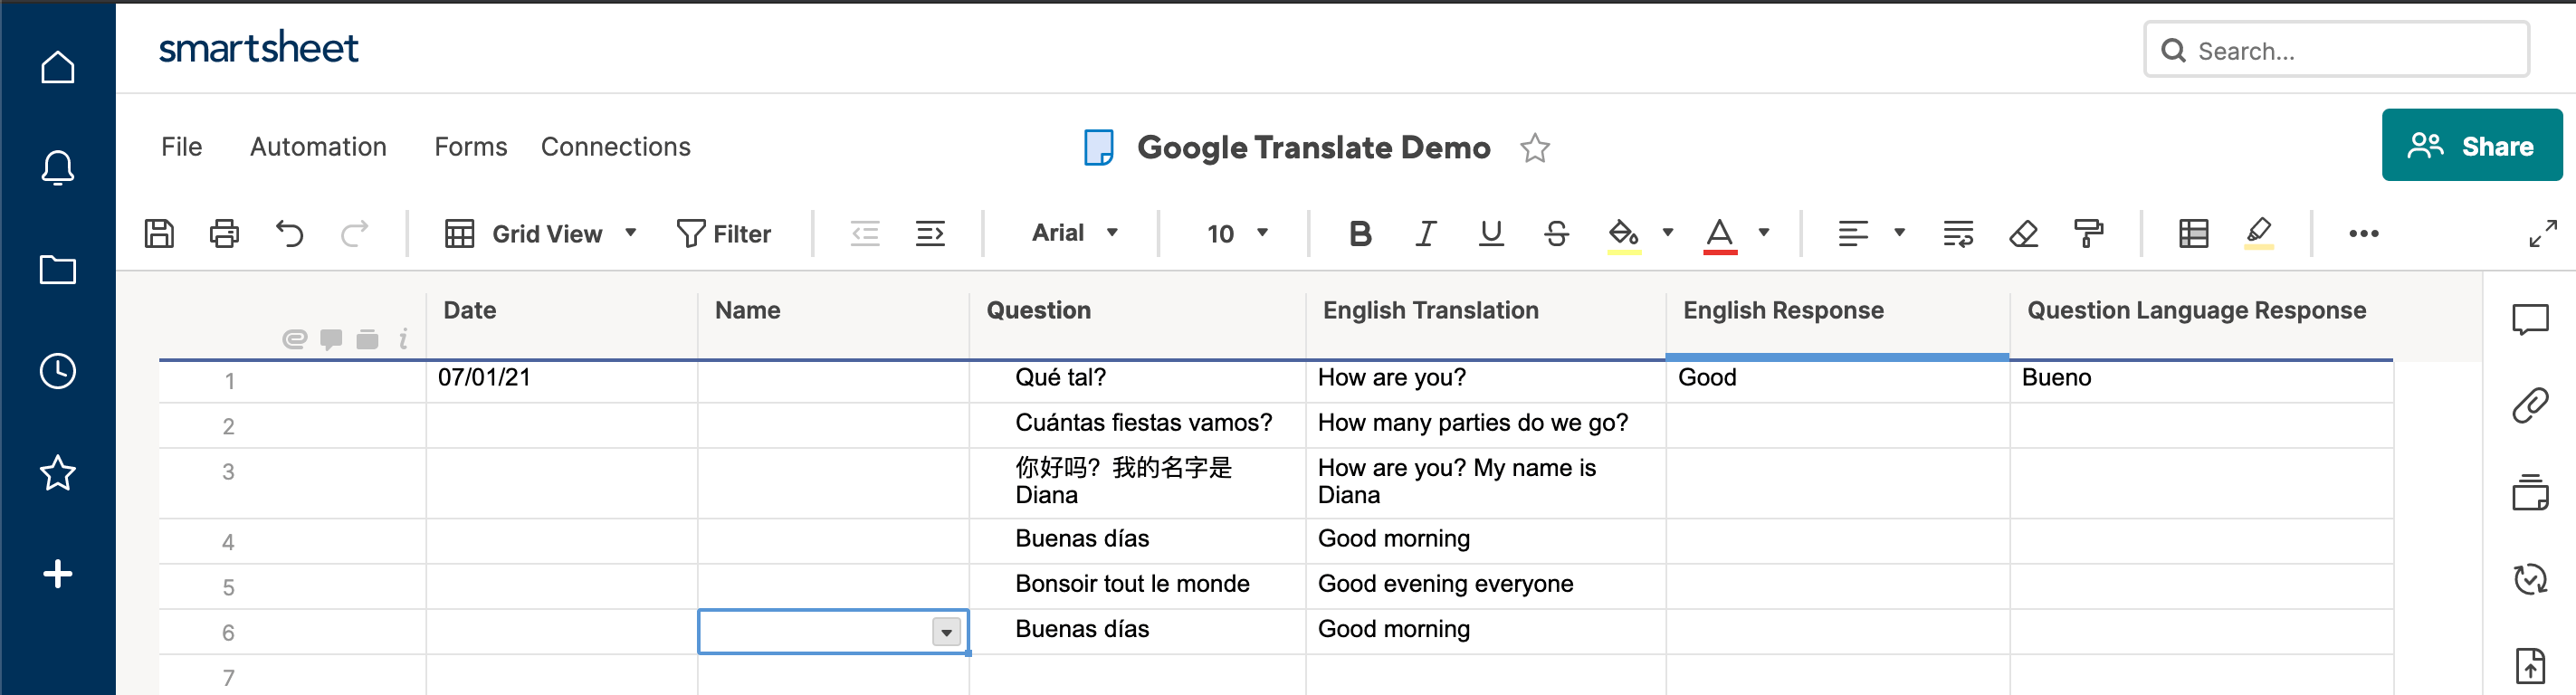Click cell containing 07/01/21

(562, 379)
